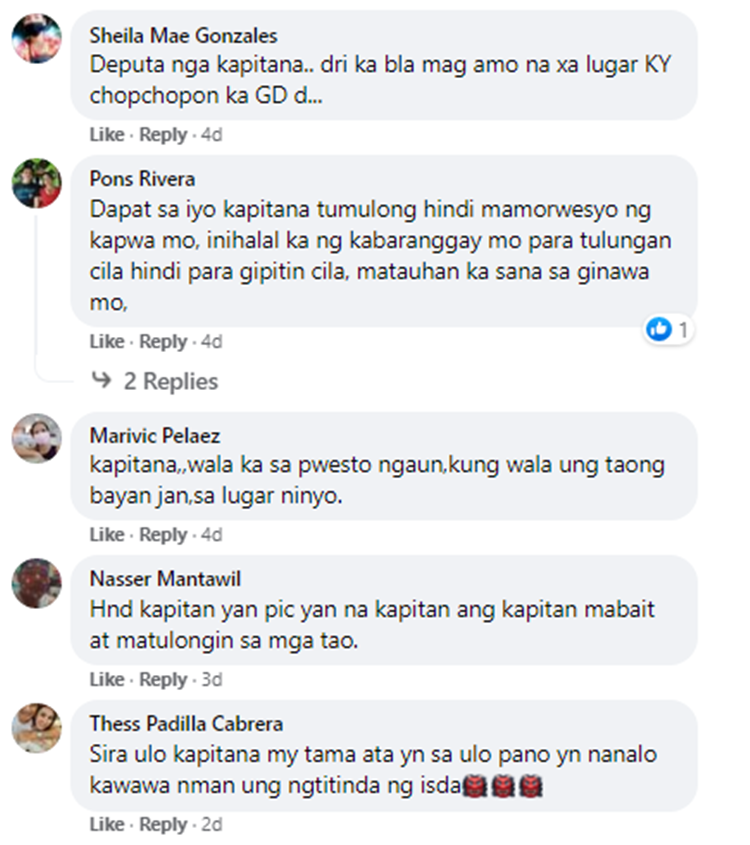Screen dimensions: 750x845
Task: Expand 2 Replies under Pons Rivera comment
Action: pos(170,381)
